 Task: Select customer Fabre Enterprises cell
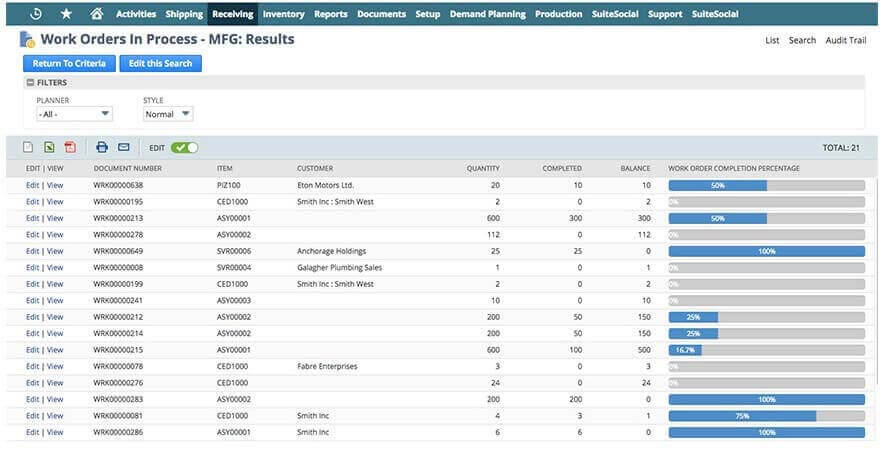pyautogui.click(x=327, y=366)
